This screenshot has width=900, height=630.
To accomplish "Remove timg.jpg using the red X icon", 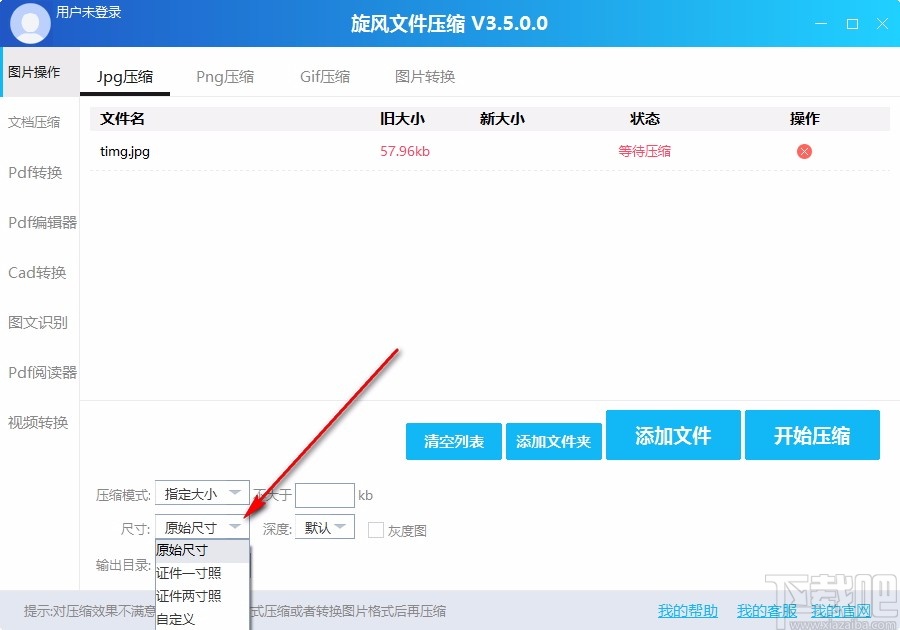I will click(x=803, y=151).
